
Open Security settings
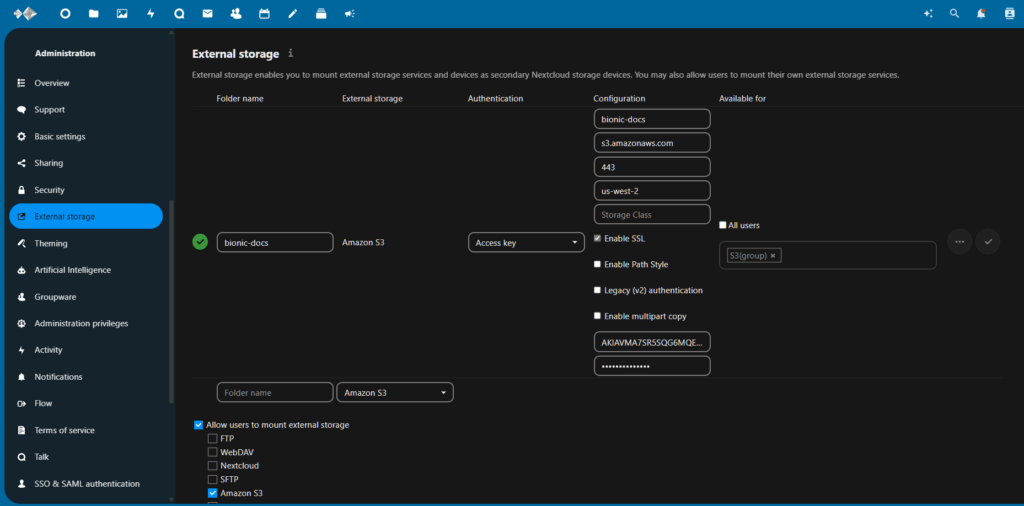pos(86,190)
